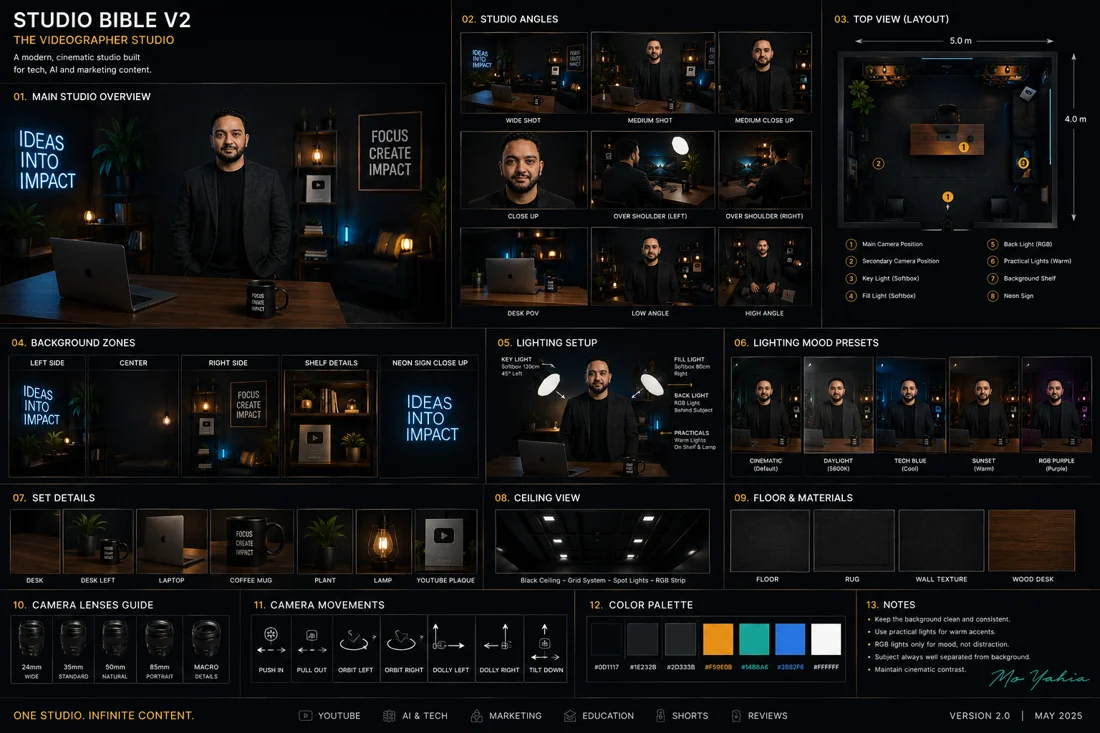Pick the orange #F59E0B color swatch
The width and height of the screenshot is (1100, 733).
[x=718, y=639]
